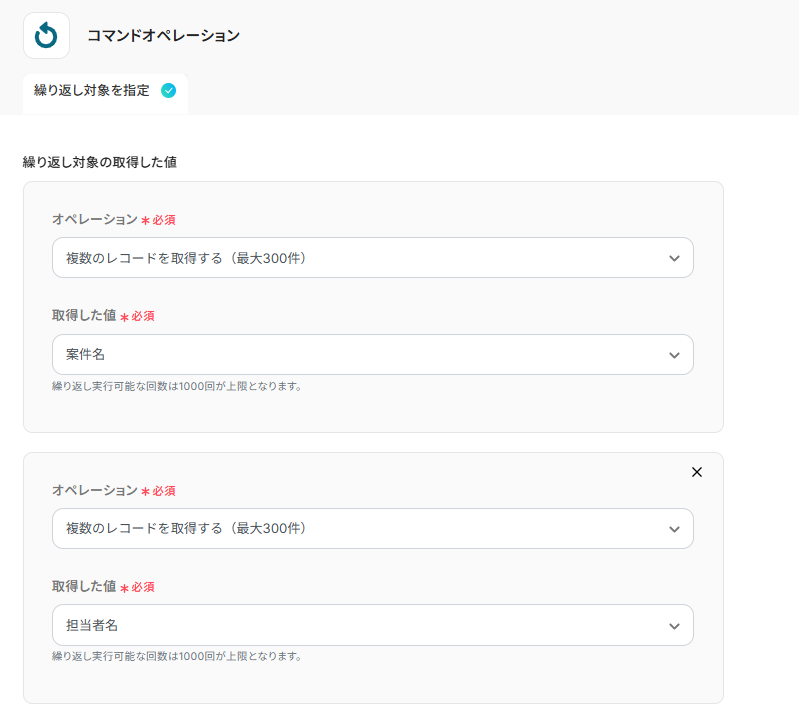Click the 繰り返し対象の取得した値 section heading
This screenshot has height=714, width=799.
tap(100, 162)
